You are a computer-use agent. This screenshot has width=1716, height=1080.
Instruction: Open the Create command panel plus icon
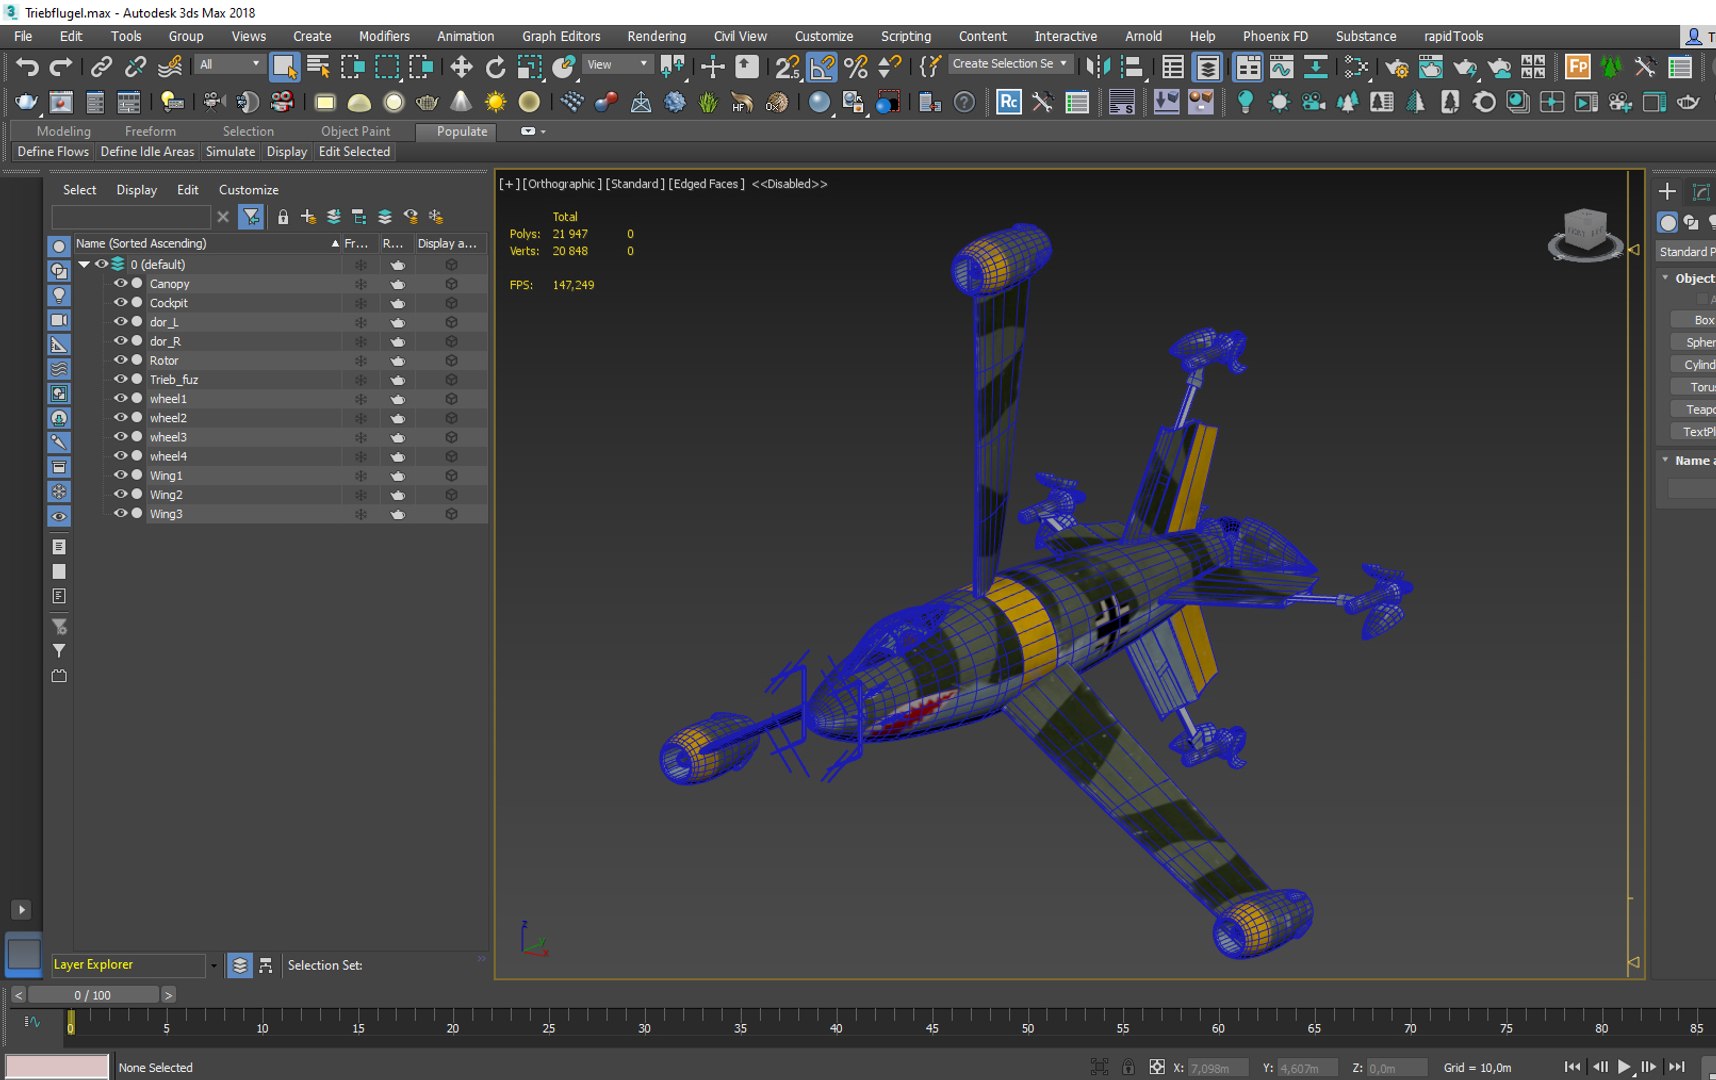click(1667, 191)
